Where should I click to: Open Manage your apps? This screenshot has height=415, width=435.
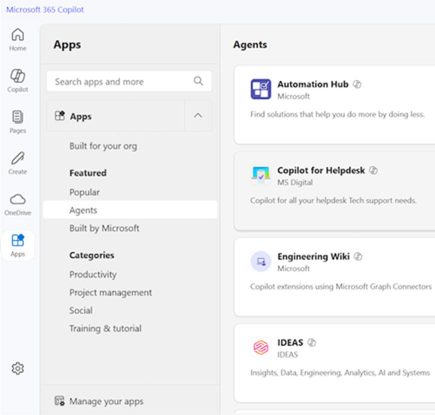(106, 401)
